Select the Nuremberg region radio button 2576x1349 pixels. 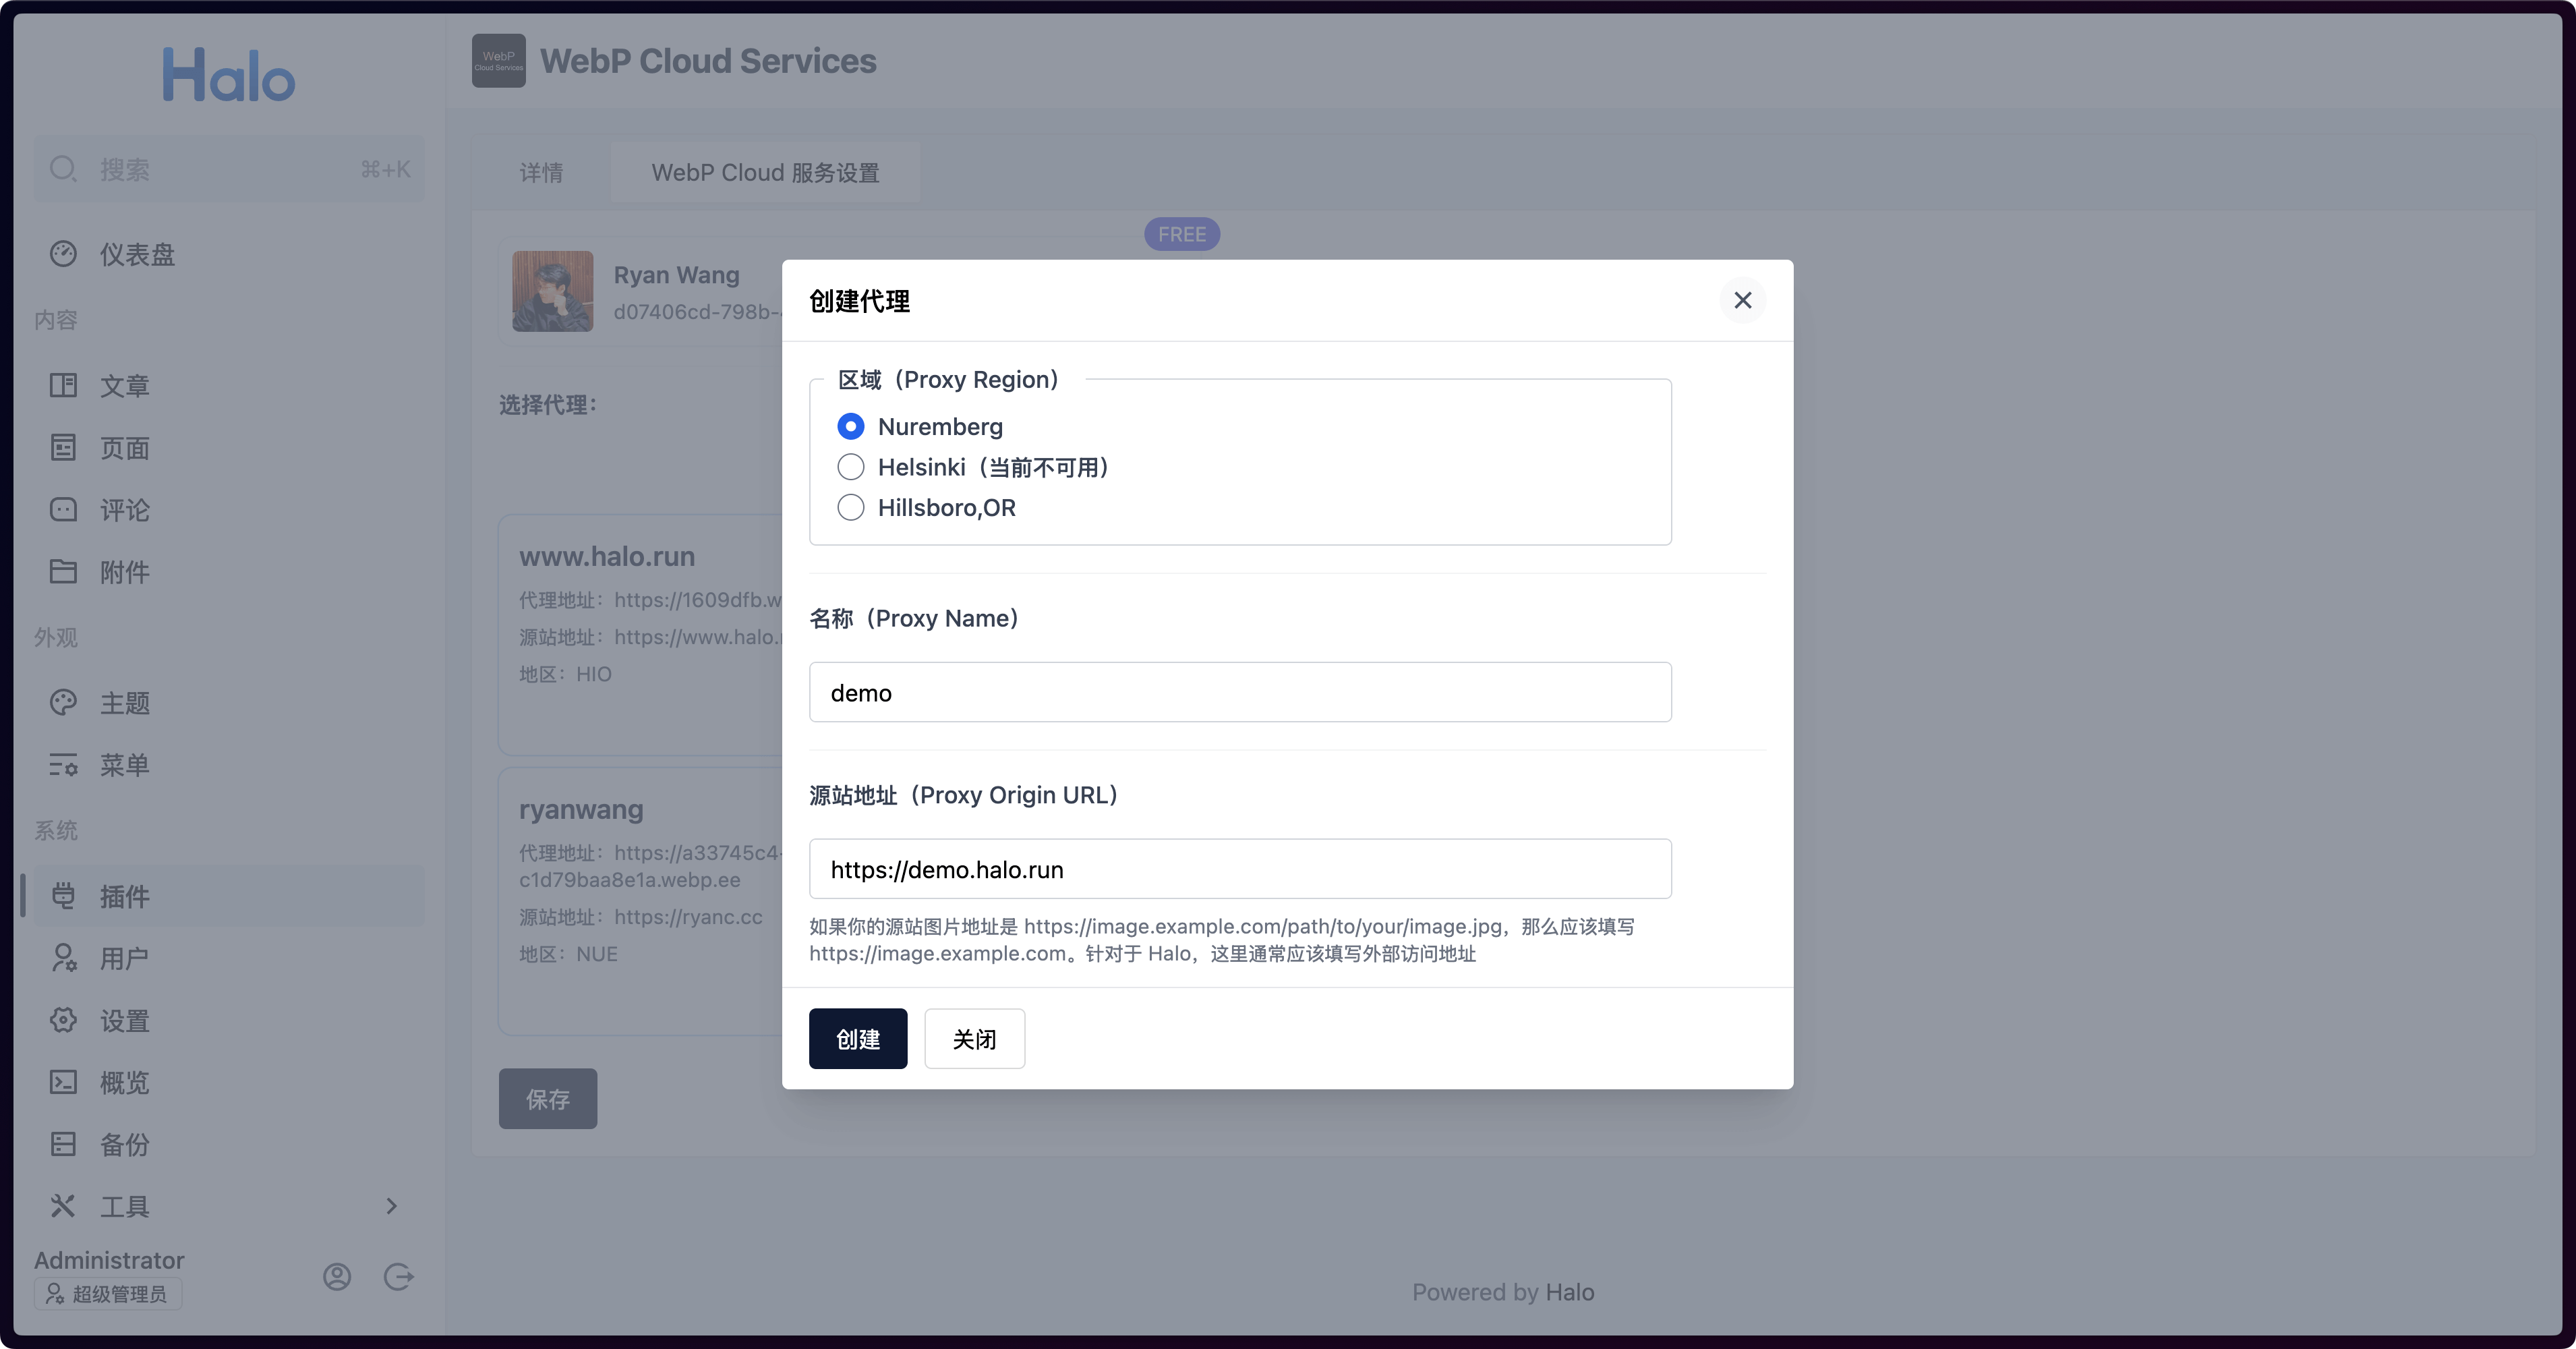point(850,427)
